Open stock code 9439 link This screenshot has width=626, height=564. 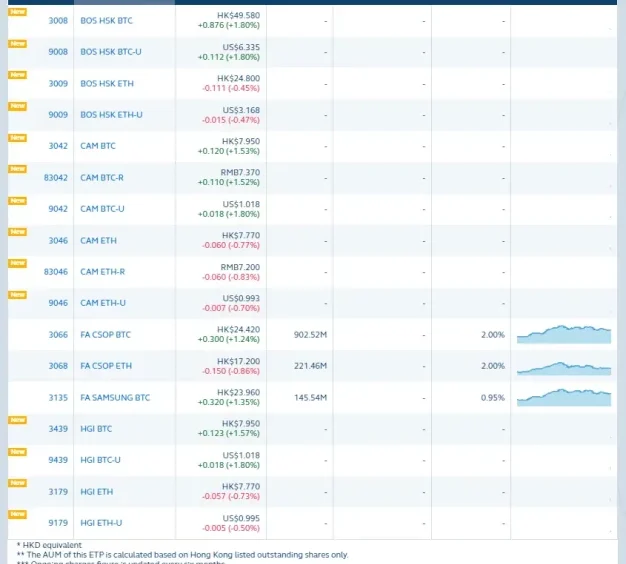pos(58,460)
